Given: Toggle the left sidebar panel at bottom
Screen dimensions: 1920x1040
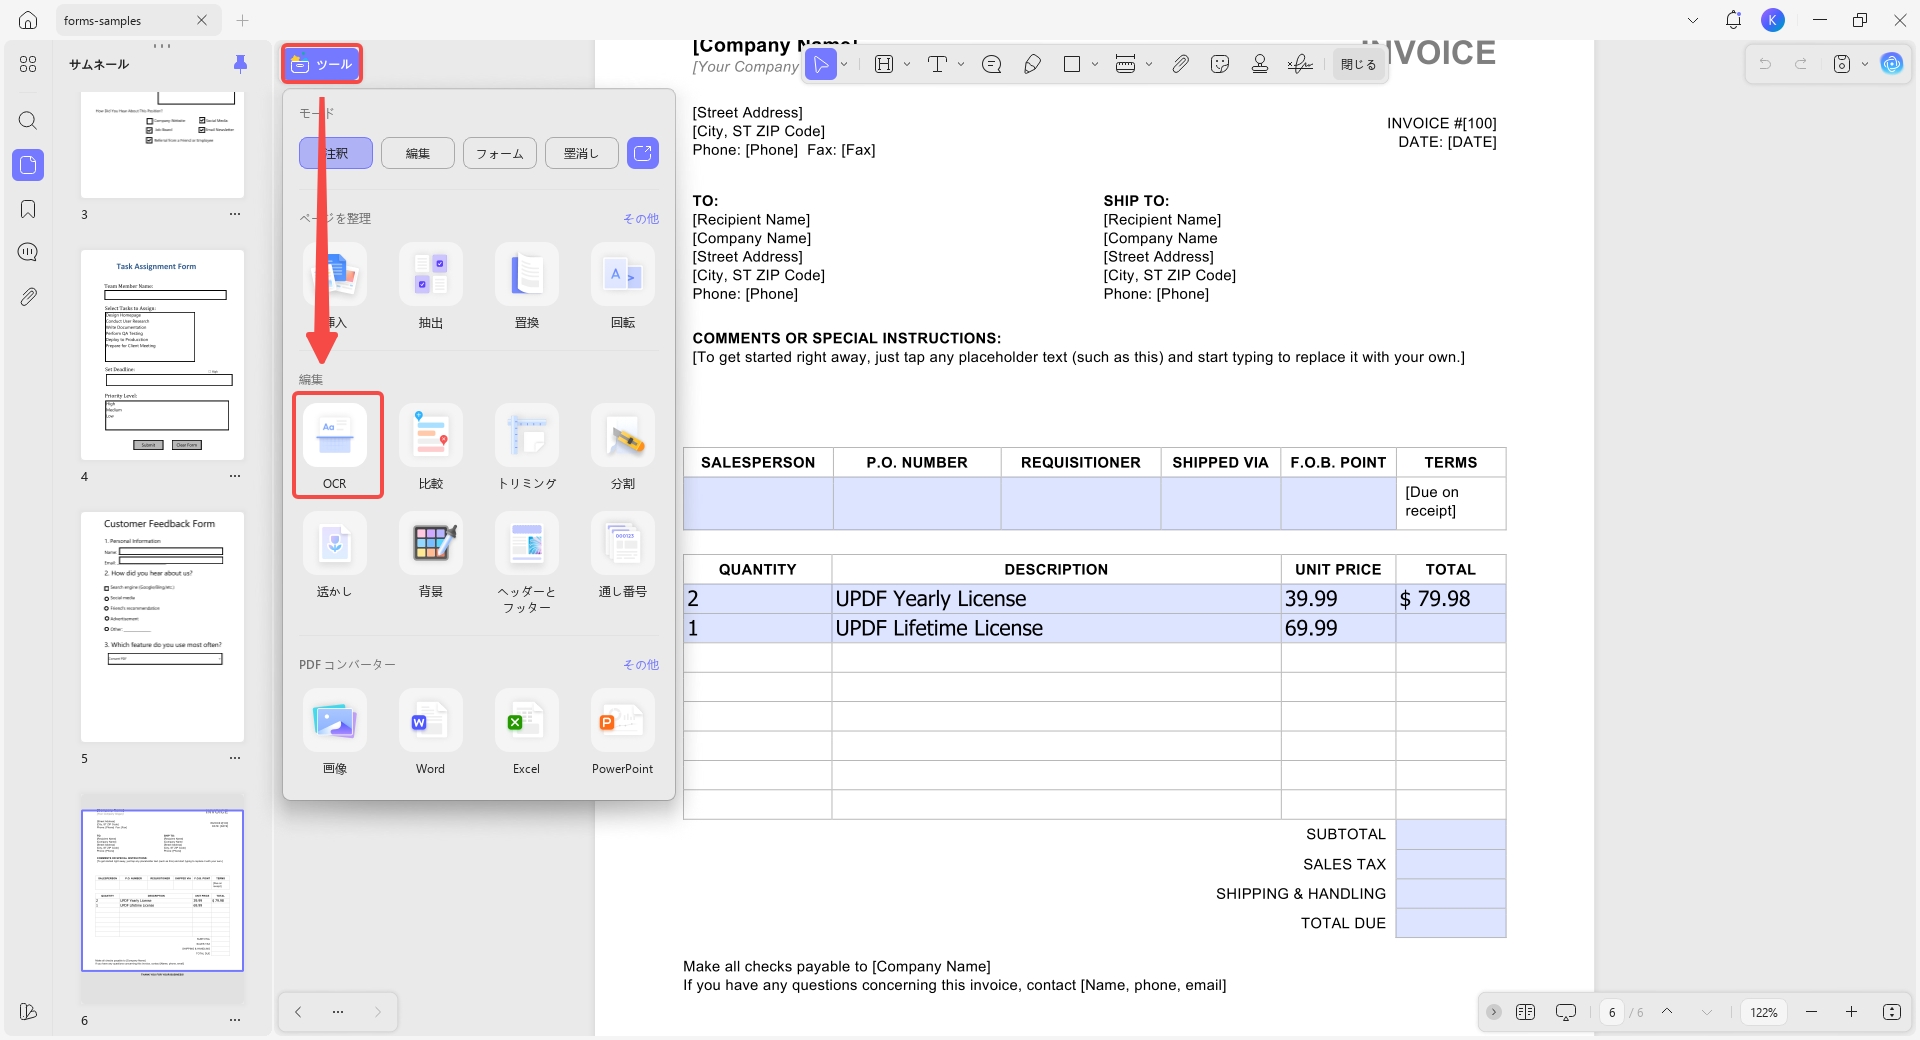Looking at the screenshot, I should click(28, 1012).
